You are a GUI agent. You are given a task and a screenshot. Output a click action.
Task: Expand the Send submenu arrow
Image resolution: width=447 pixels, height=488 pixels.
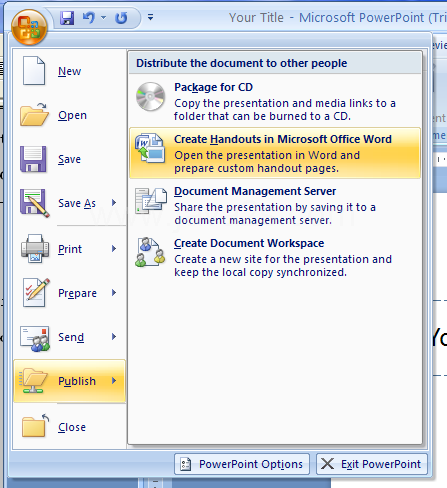tap(114, 337)
